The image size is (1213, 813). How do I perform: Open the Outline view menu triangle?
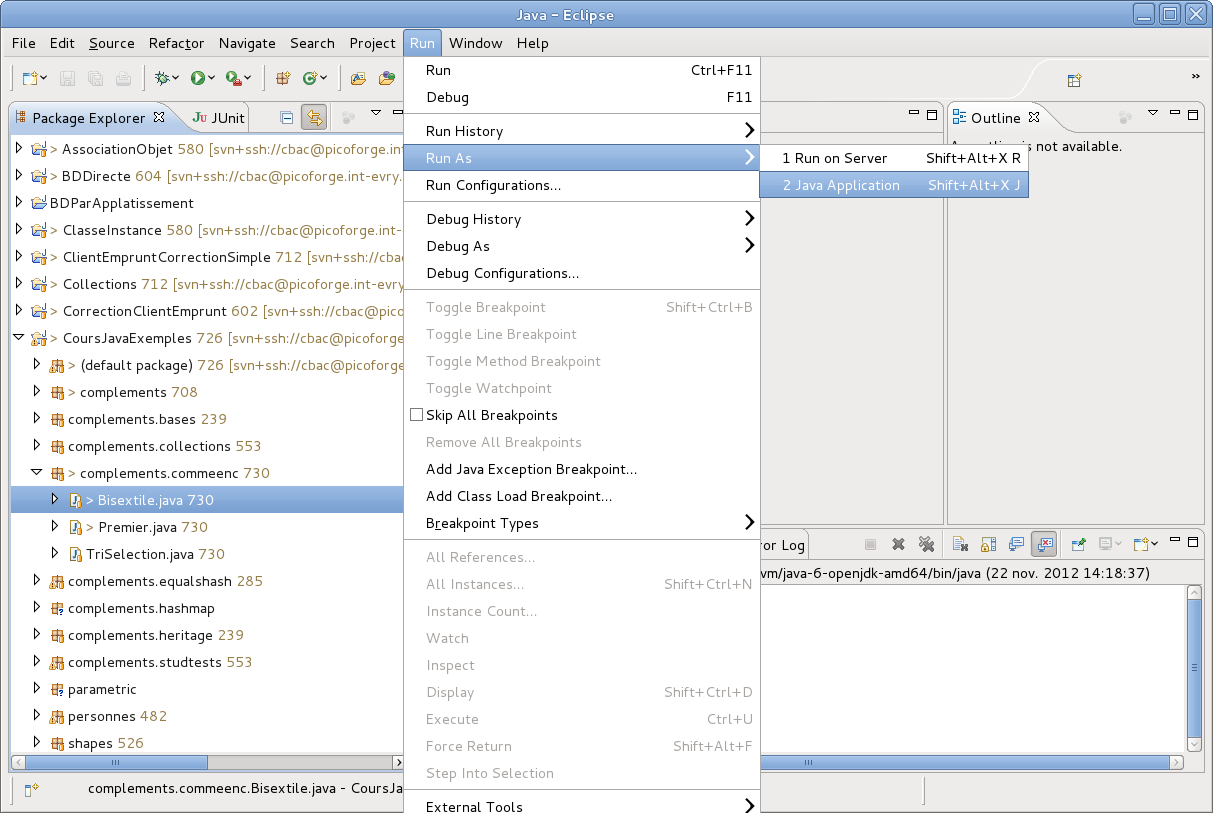(x=1153, y=113)
